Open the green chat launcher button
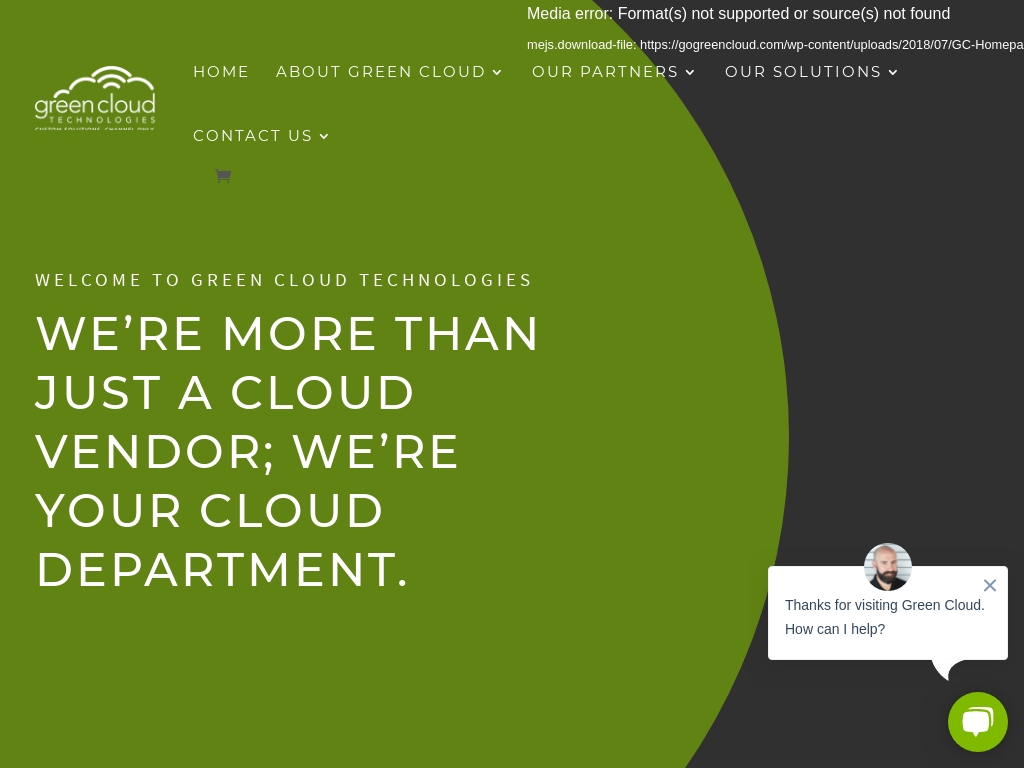The width and height of the screenshot is (1024, 768). (978, 722)
